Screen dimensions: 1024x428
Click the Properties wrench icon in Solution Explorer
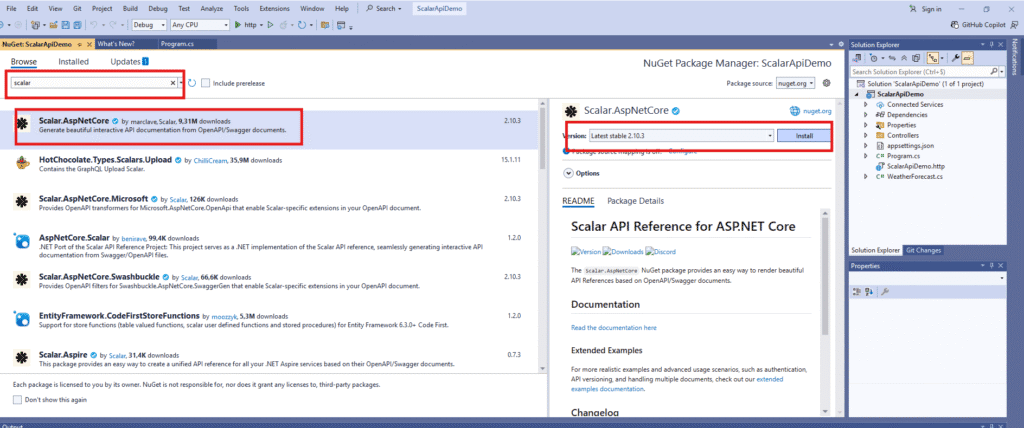pos(956,58)
